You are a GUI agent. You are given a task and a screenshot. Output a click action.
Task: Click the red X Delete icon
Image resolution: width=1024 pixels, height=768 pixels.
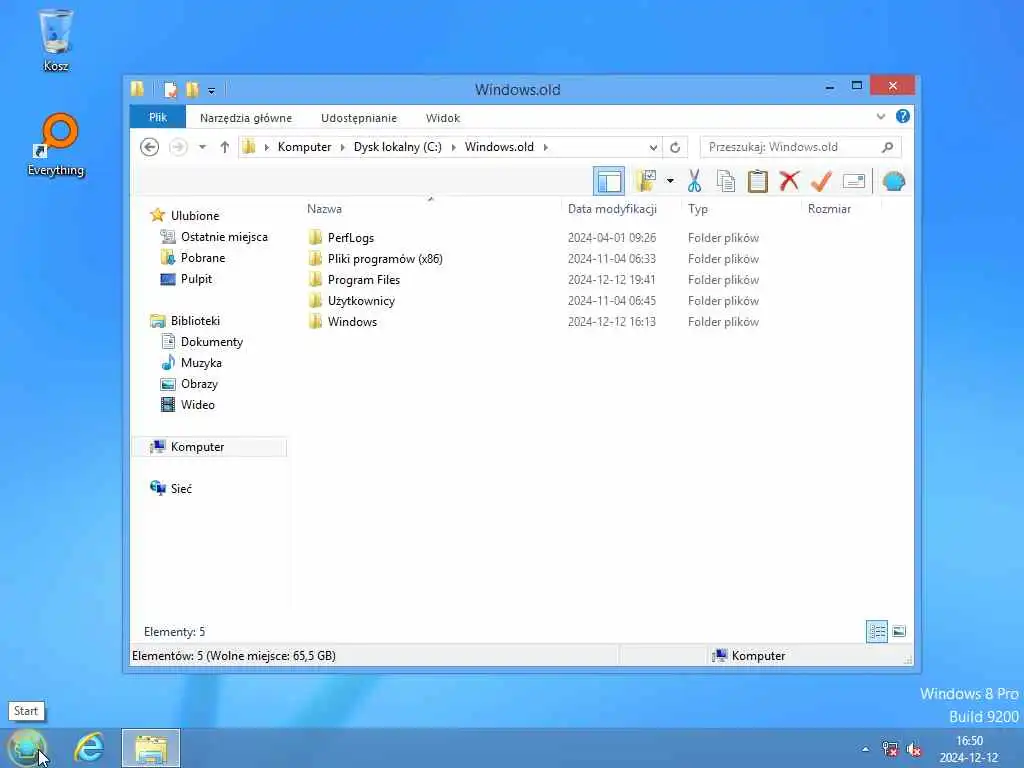pyautogui.click(x=789, y=181)
